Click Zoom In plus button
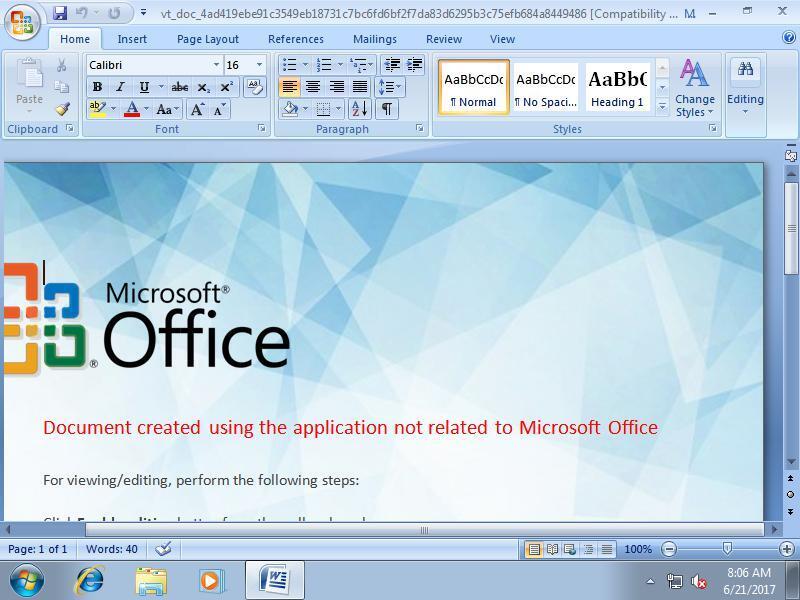Image resolution: width=800 pixels, height=600 pixels. point(786,549)
